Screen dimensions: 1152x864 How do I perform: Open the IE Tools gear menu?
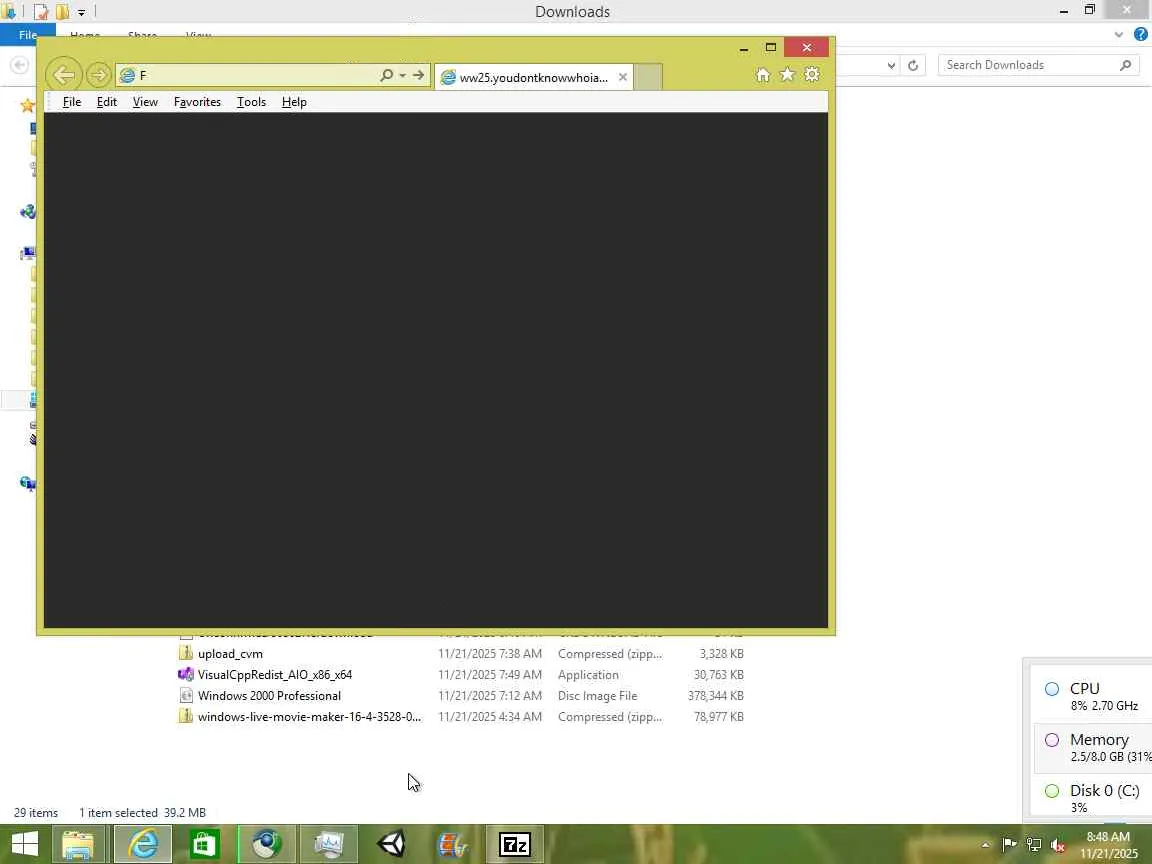pos(812,74)
